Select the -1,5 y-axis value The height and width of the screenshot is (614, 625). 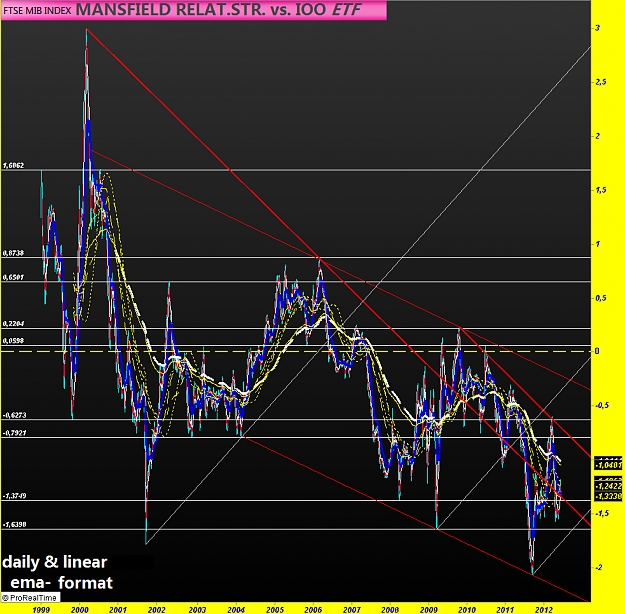click(601, 513)
